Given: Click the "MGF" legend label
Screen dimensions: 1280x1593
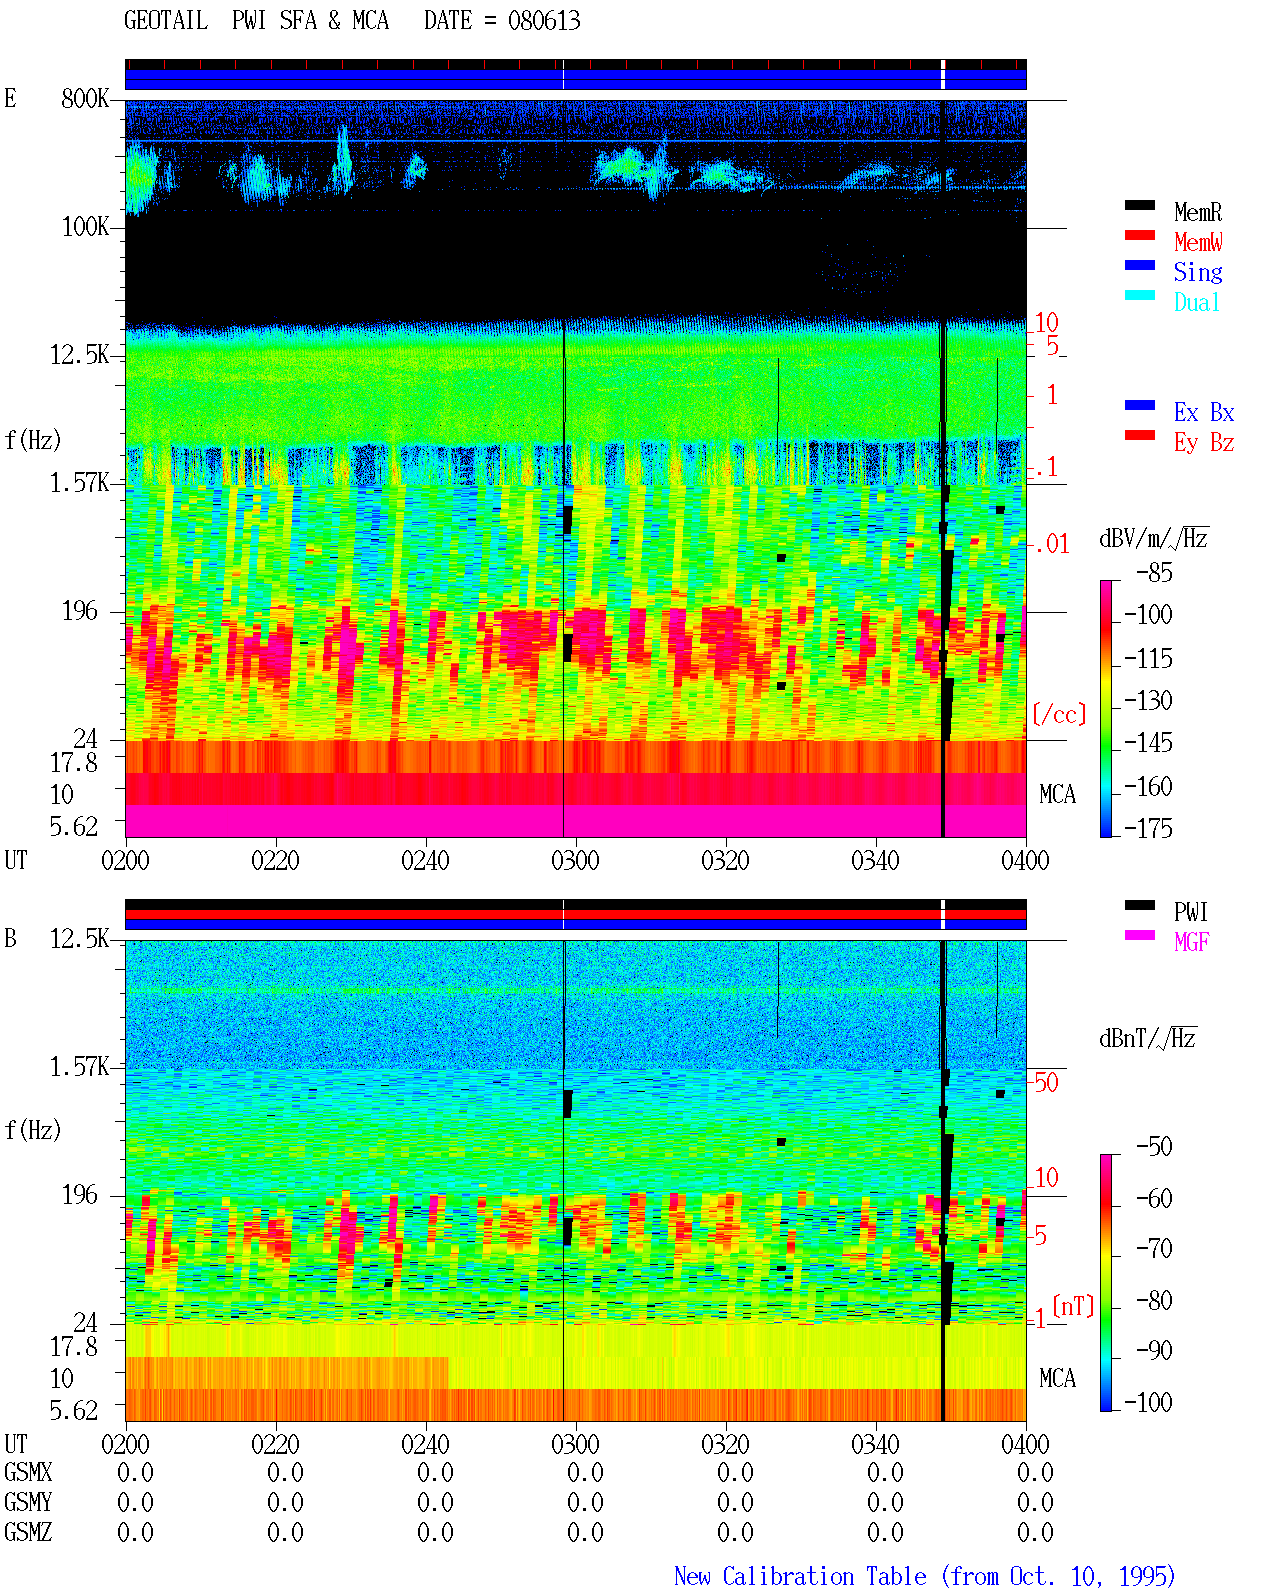Looking at the screenshot, I should pos(1192,942).
